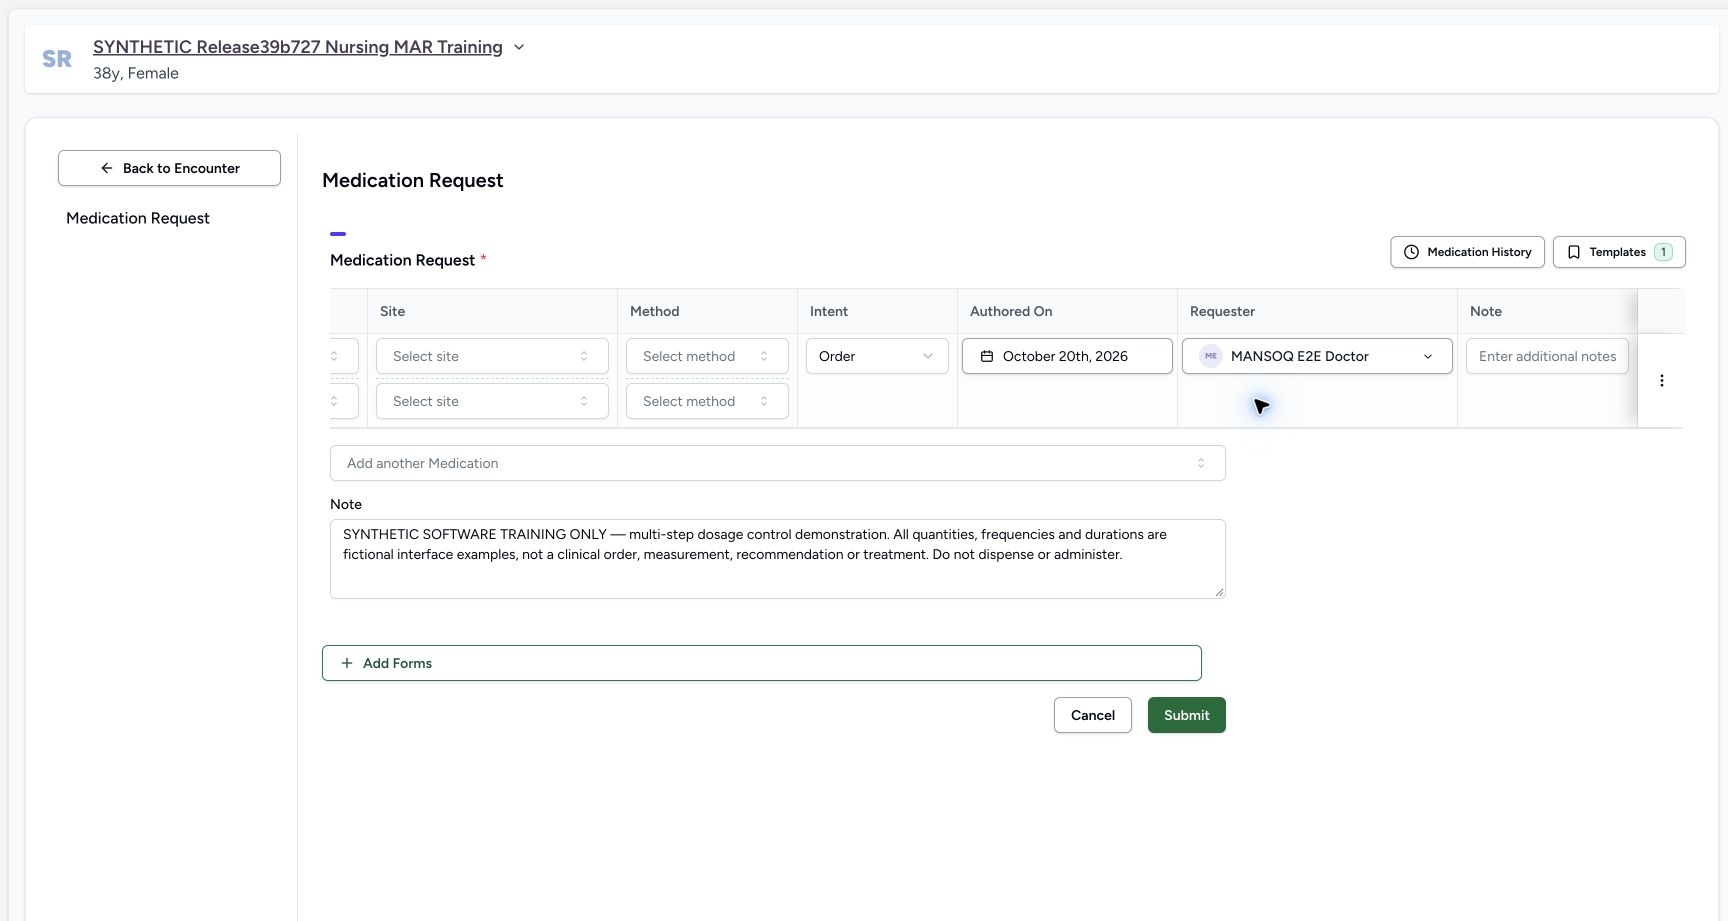Open Medication History
The image size is (1728, 921).
pyautogui.click(x=1467, y=252)
